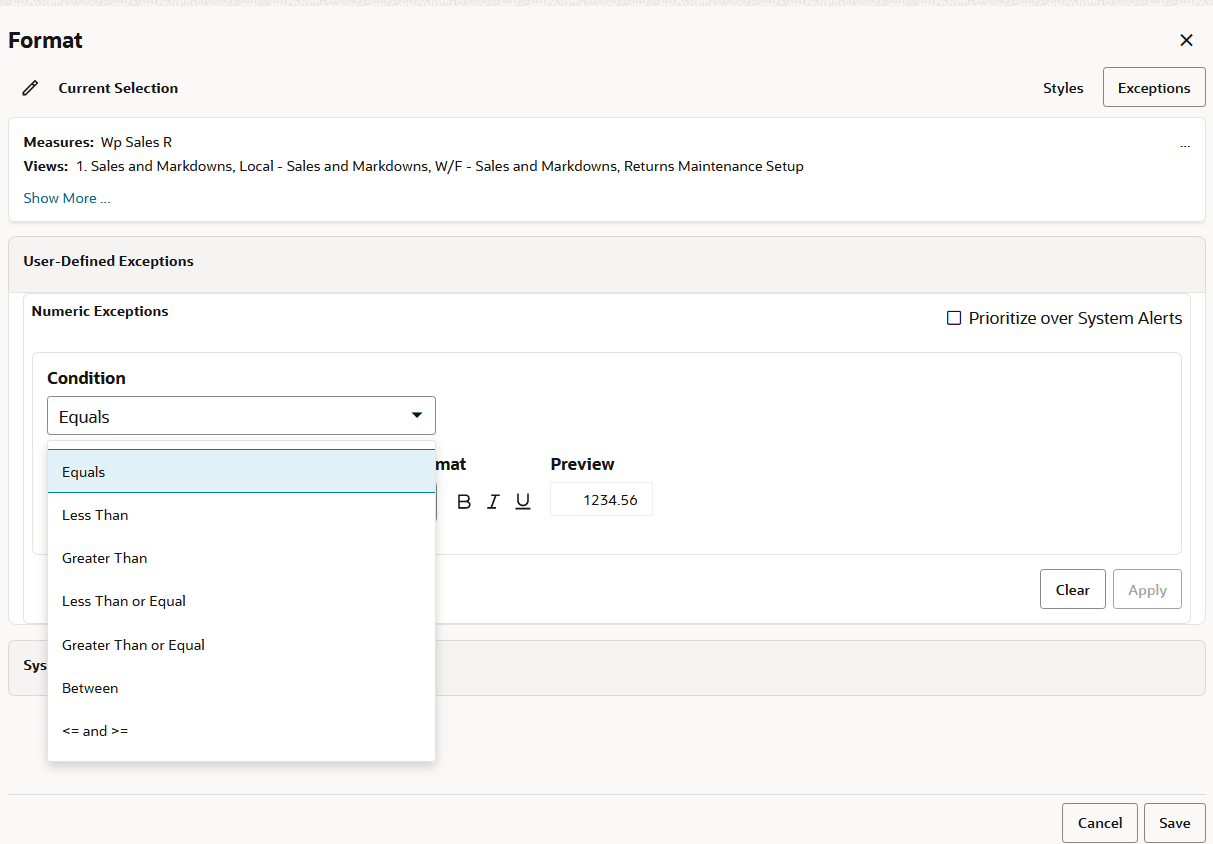
Task: Click the Clear button for numeric exceptions
Action: point(1072,588)
